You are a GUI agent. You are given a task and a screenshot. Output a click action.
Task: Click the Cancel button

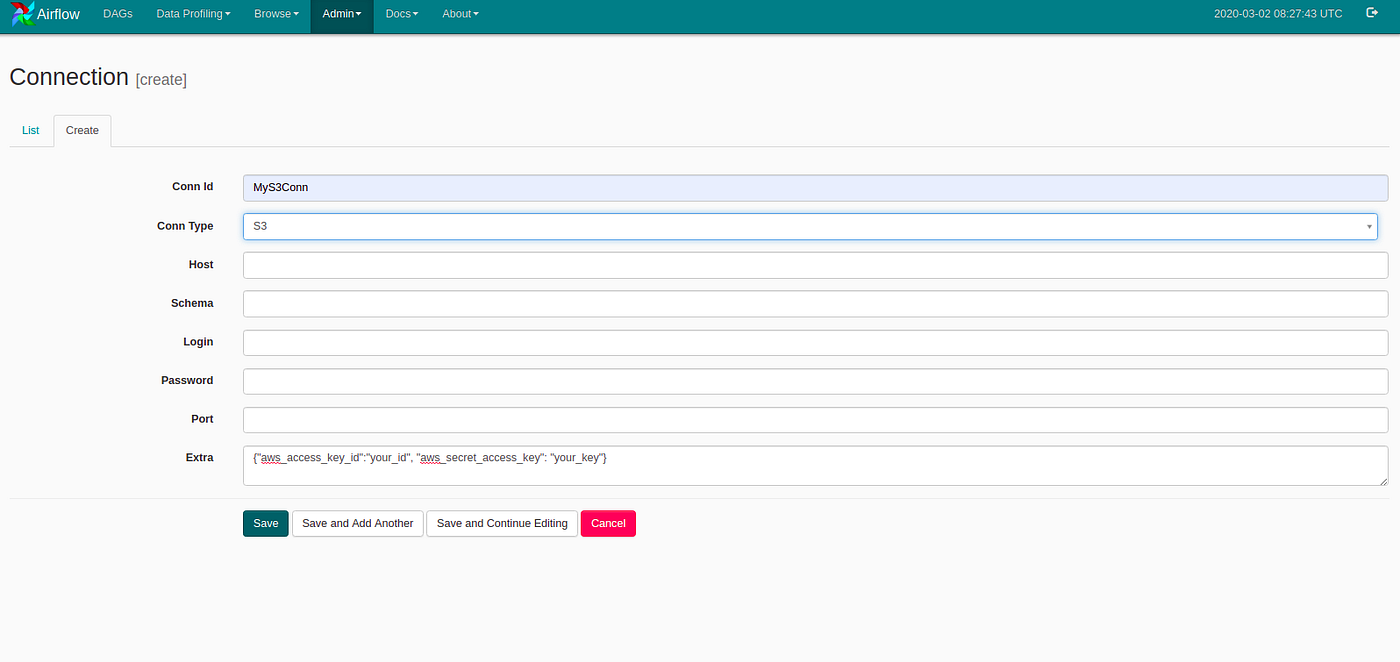608,523
